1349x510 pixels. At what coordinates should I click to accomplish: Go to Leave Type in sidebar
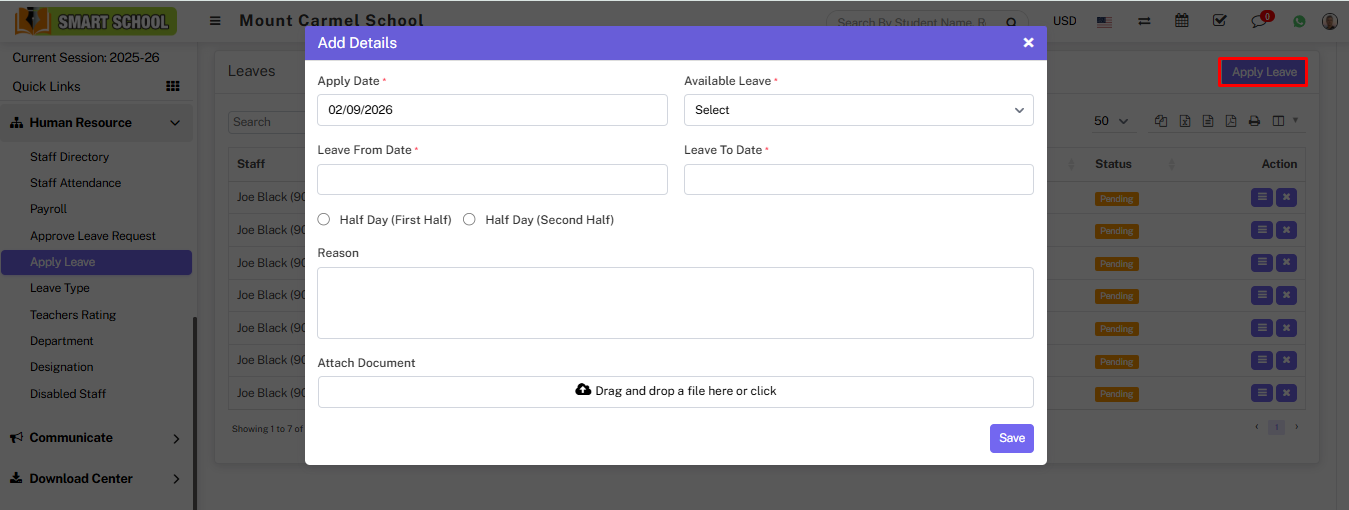tap(60, 288)
